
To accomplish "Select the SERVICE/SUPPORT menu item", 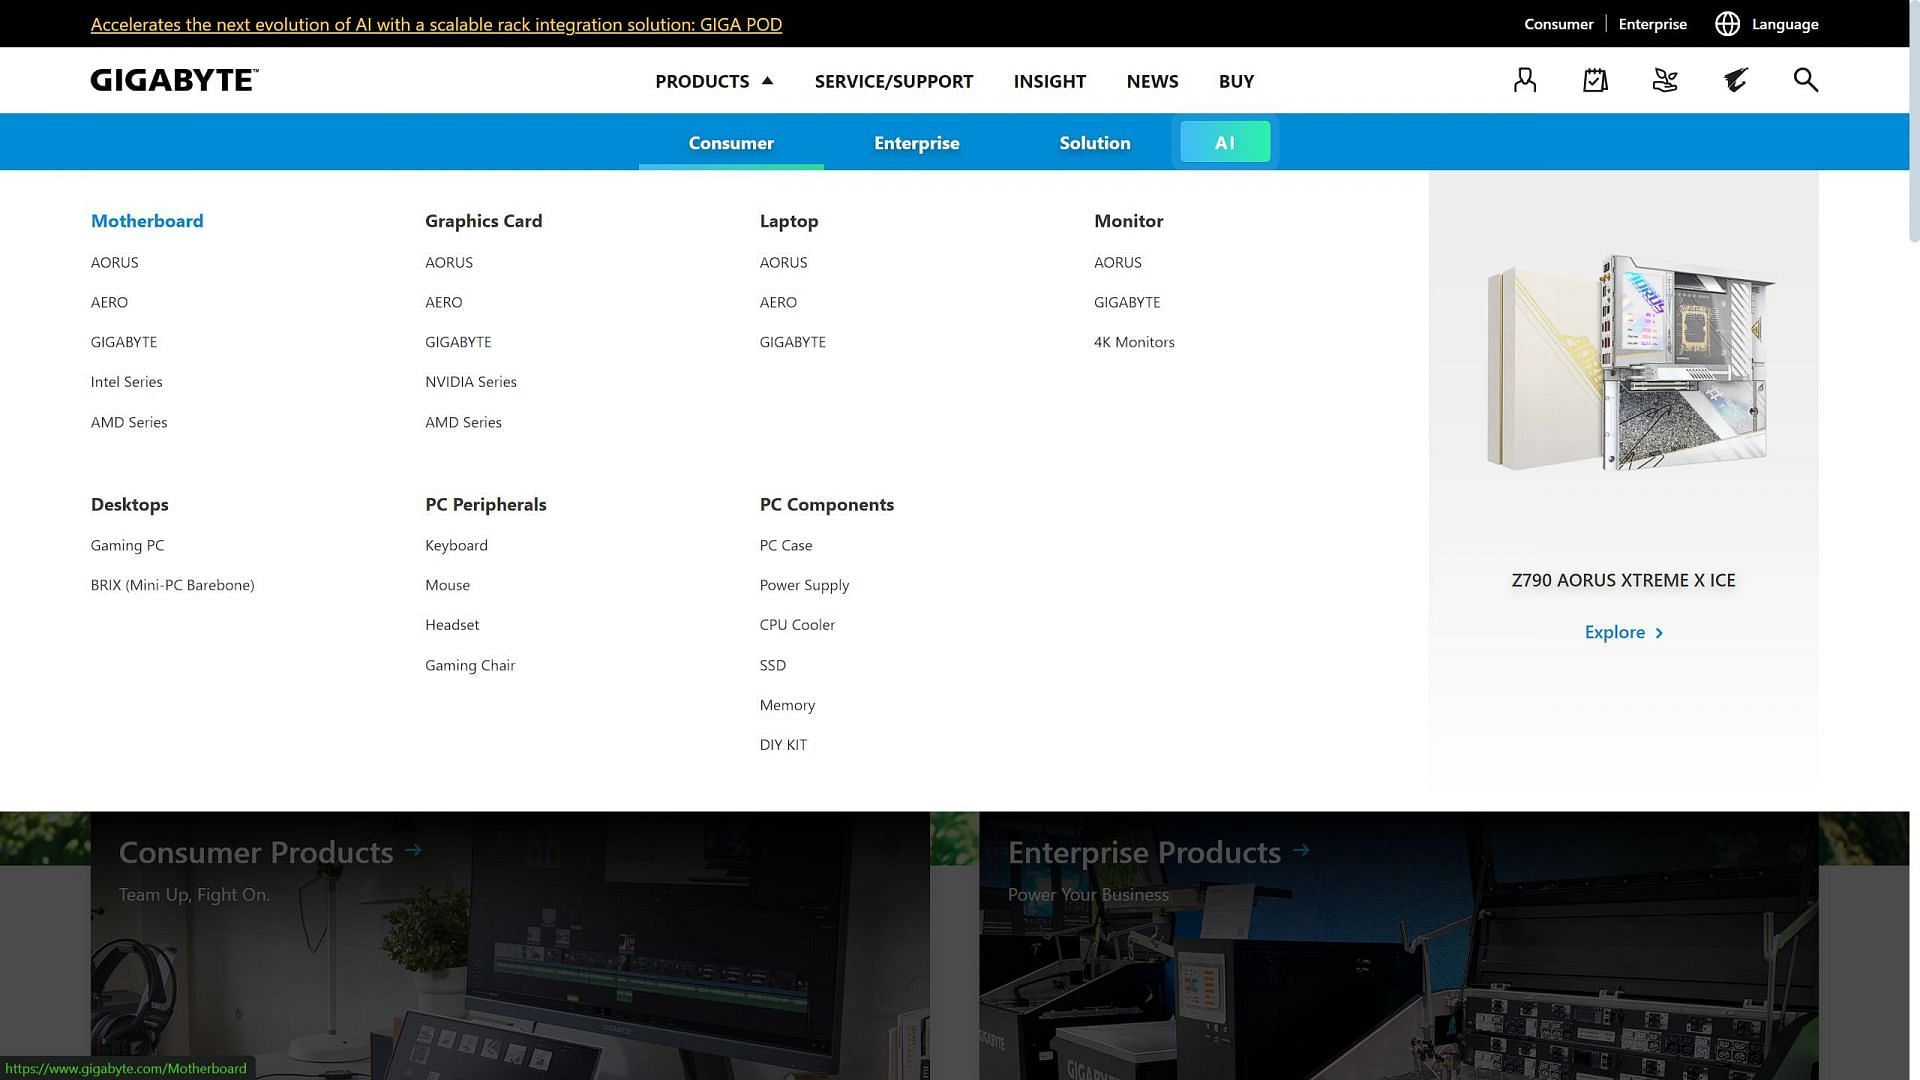I will [894, 80].
